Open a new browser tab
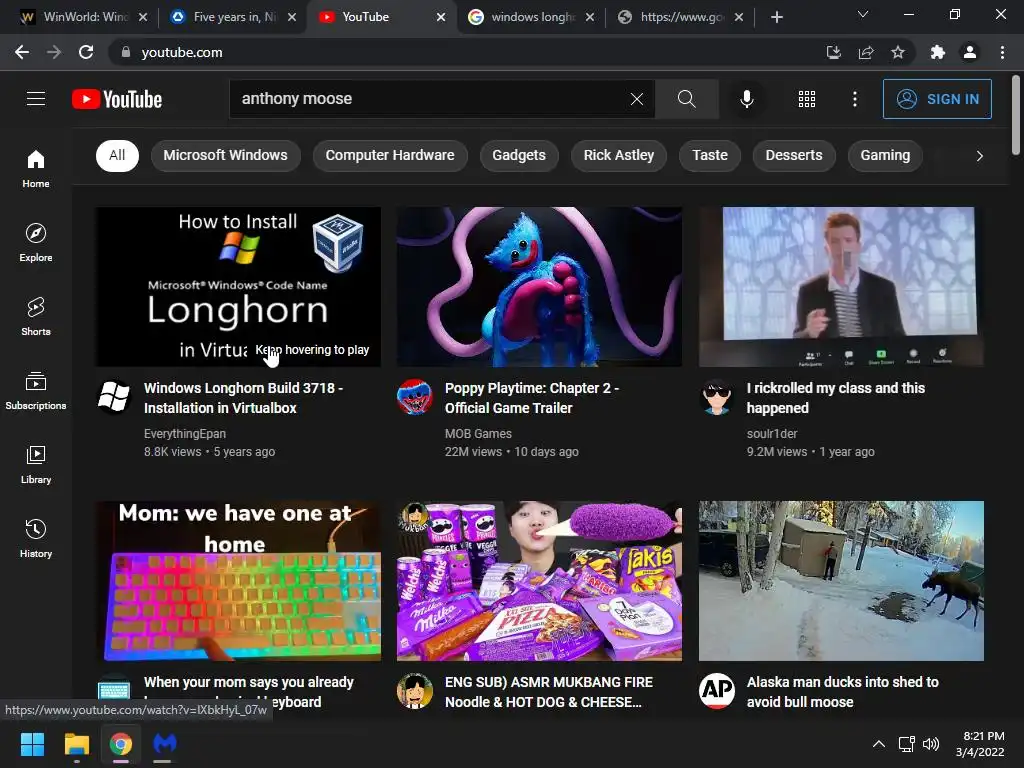The image size is (1024, 768). (776, 17)
